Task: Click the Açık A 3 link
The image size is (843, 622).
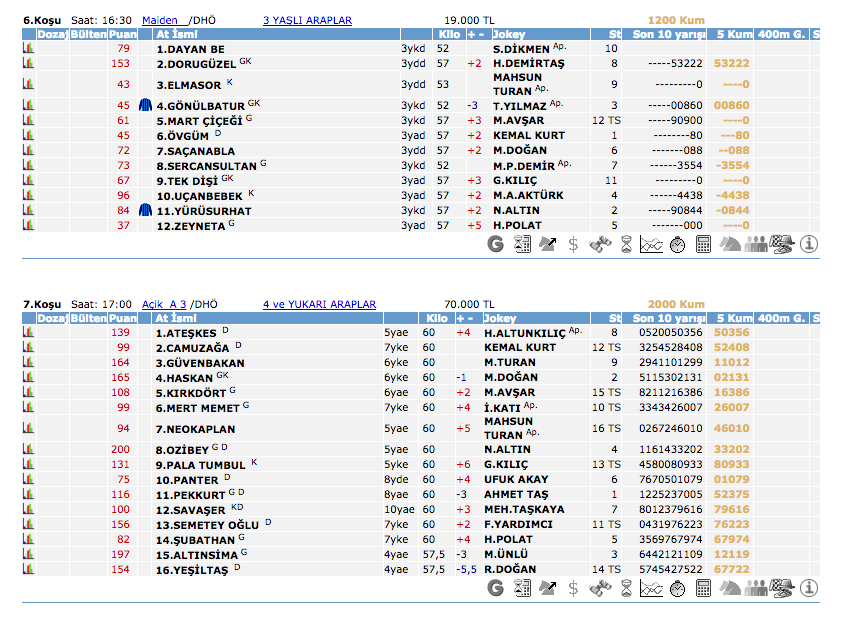Action: 165,304
